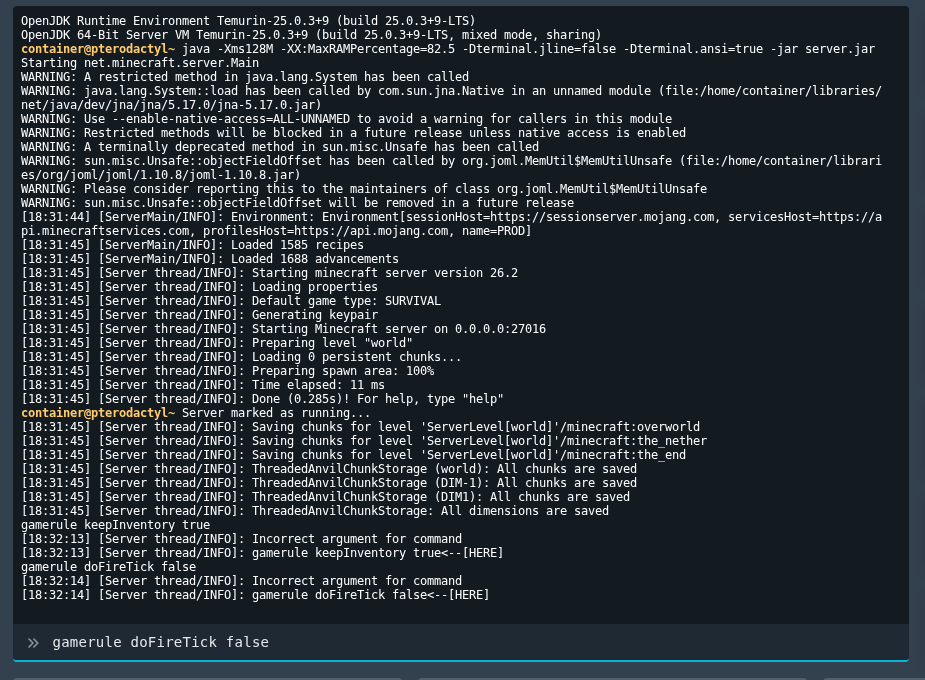Click 'ThreadedAnvilChunkStorage: All dimensions are saved' line

tap(315, 511)
